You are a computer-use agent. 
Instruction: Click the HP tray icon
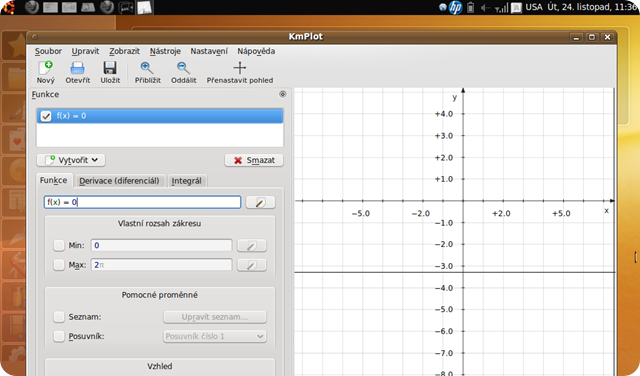(x=456, y=7)
